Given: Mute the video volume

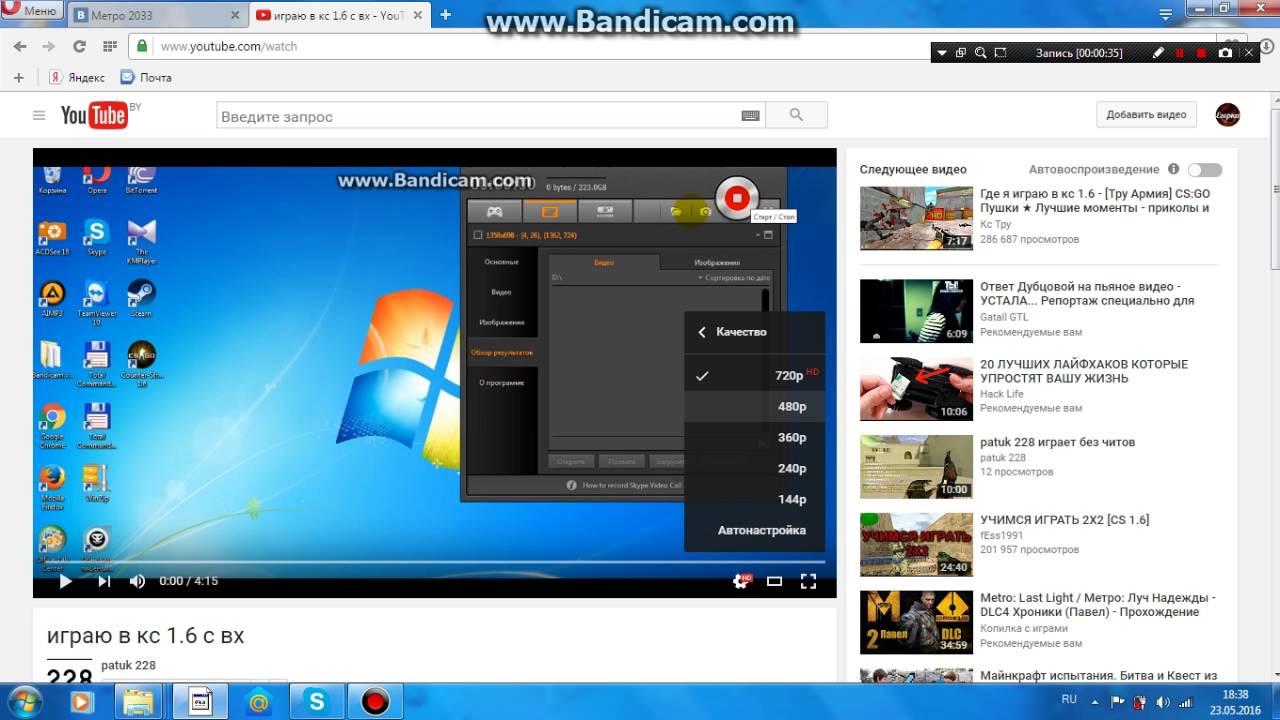Looking at the screenshot, I should (x=138, y=581).
